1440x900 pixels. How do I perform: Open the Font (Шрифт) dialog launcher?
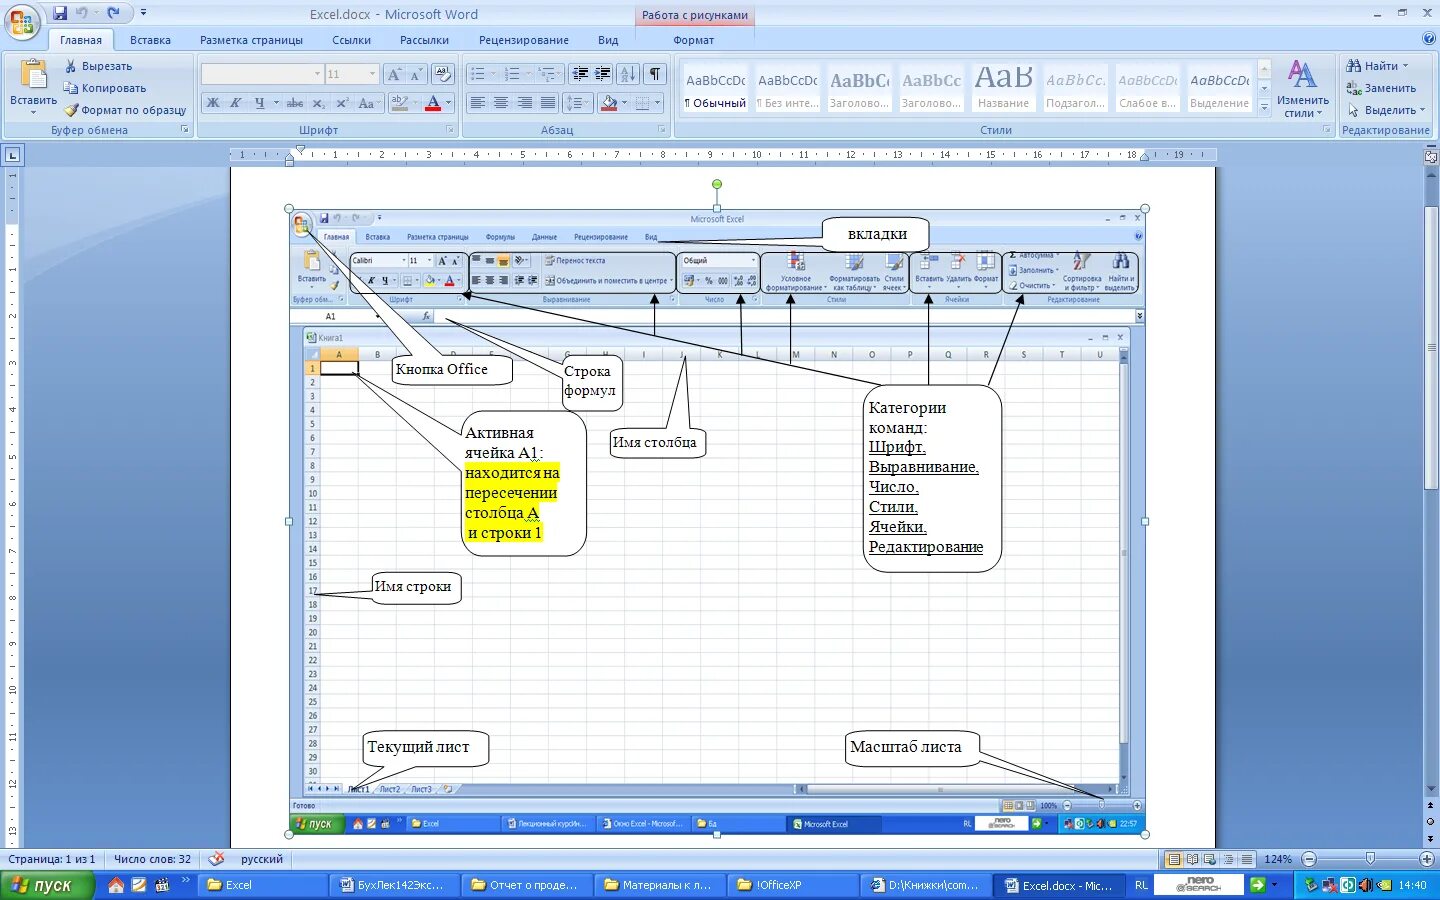click(450, 130)
